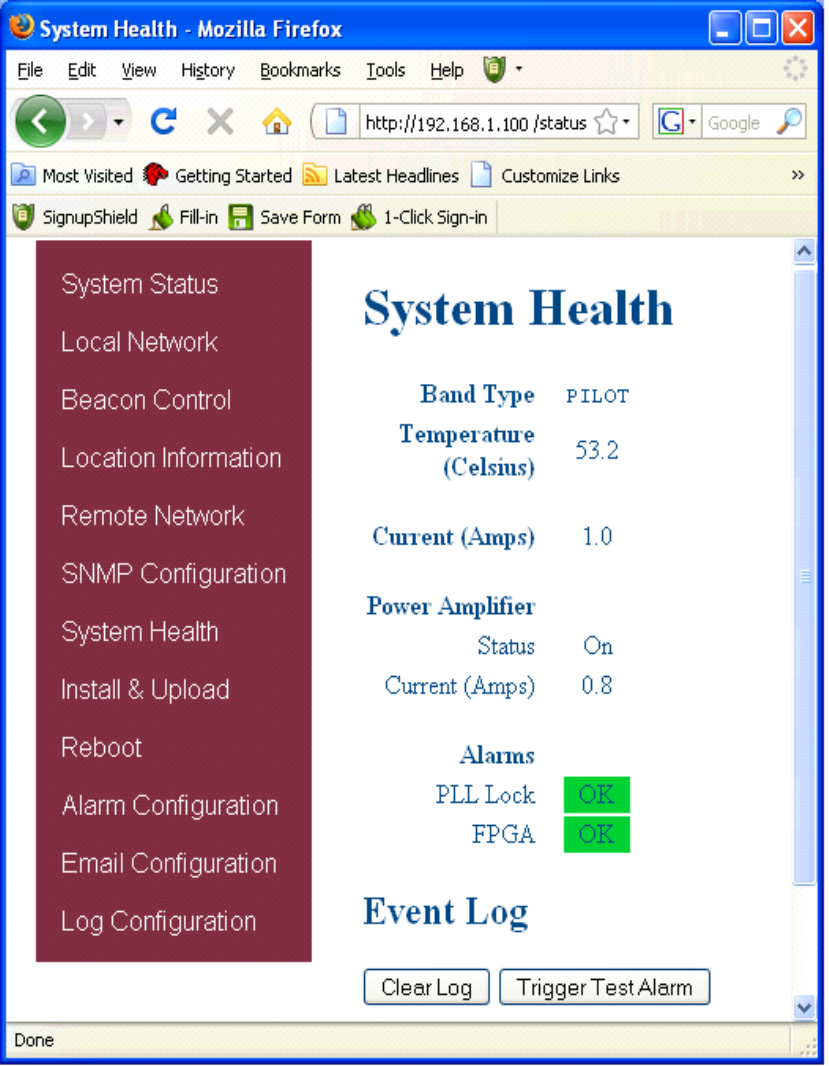Bookmark this page with the star icon
The image size is (829, 1066).
click(605, 123)
